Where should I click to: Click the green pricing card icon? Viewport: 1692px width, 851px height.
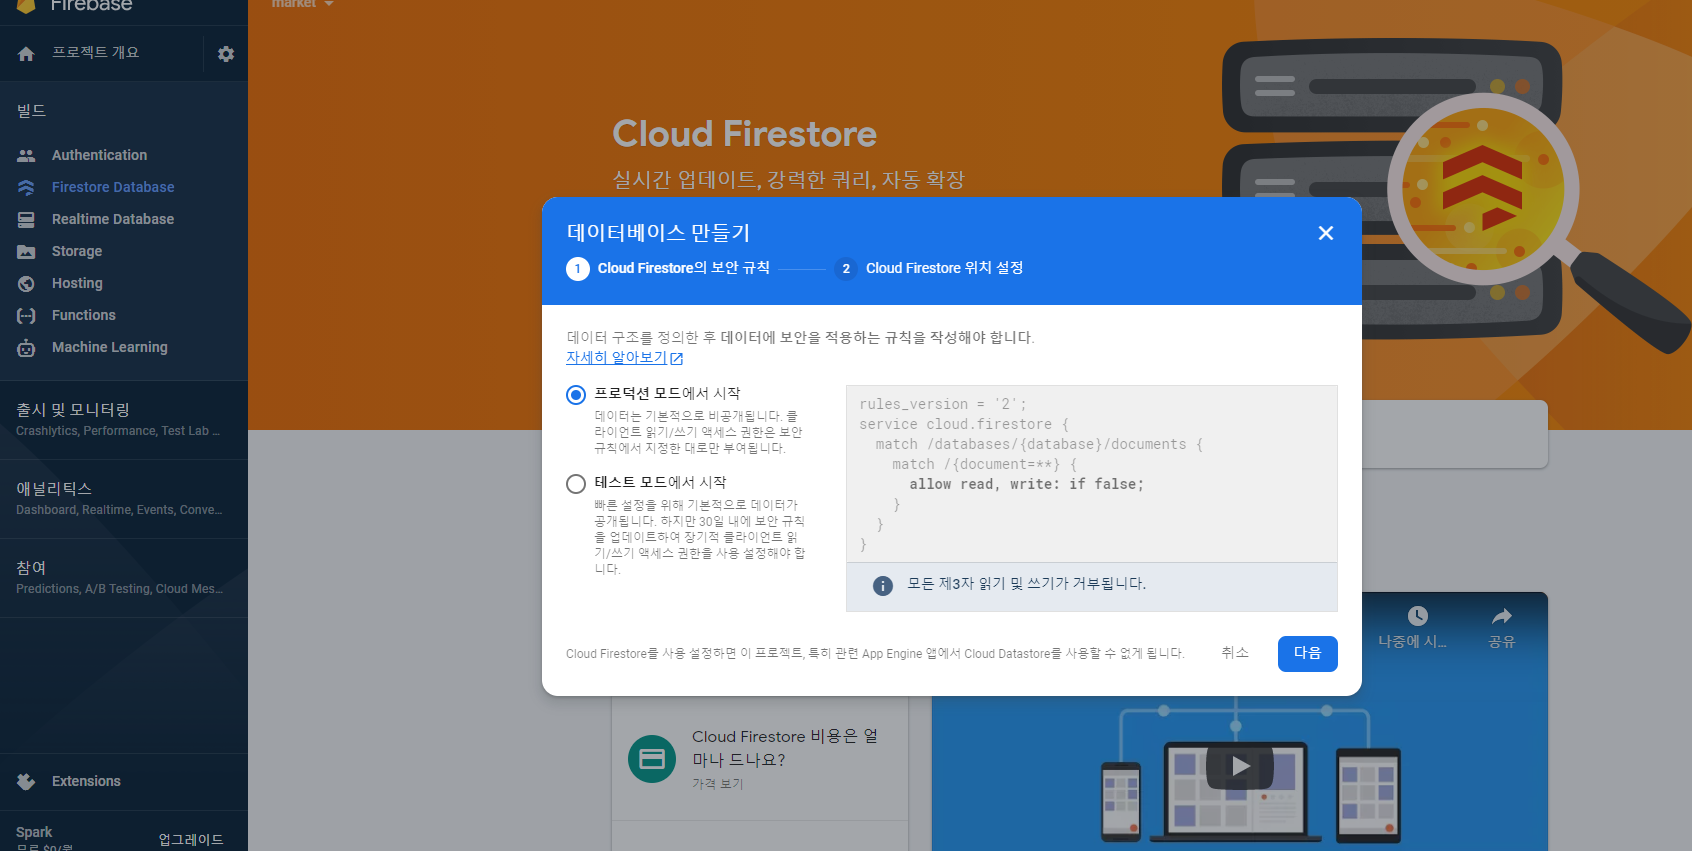652,759
